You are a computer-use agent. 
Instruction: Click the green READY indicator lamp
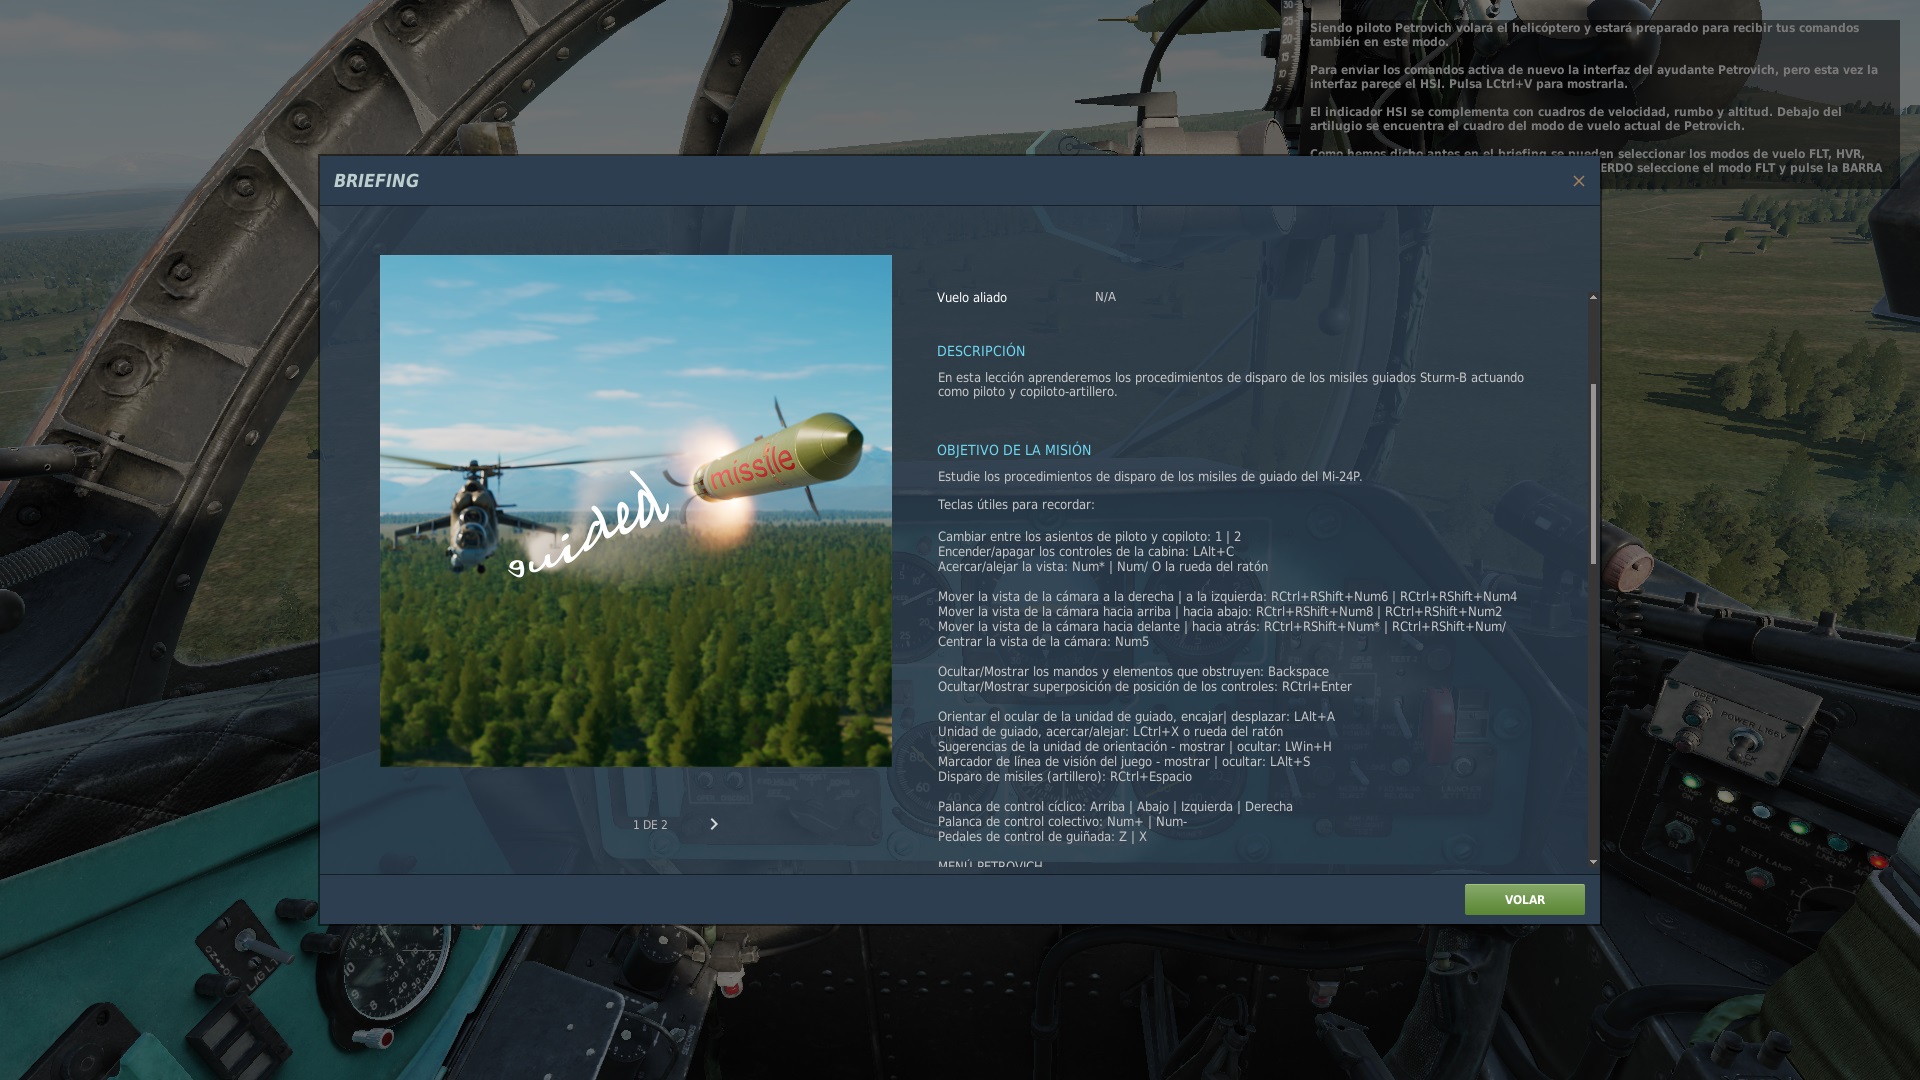point(1799,826)
